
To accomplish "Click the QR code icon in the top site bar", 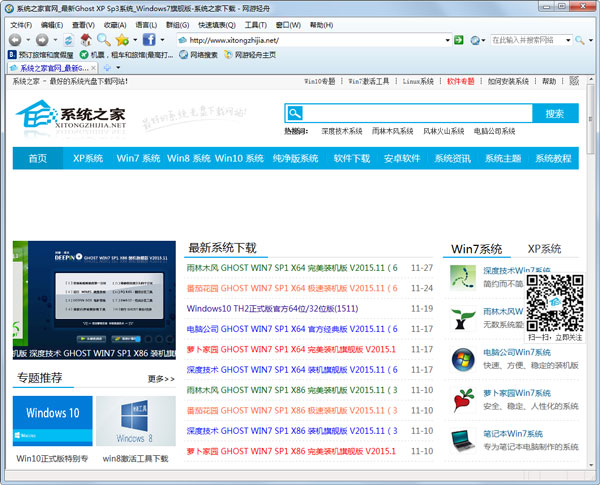I will [x=574, y=81].
